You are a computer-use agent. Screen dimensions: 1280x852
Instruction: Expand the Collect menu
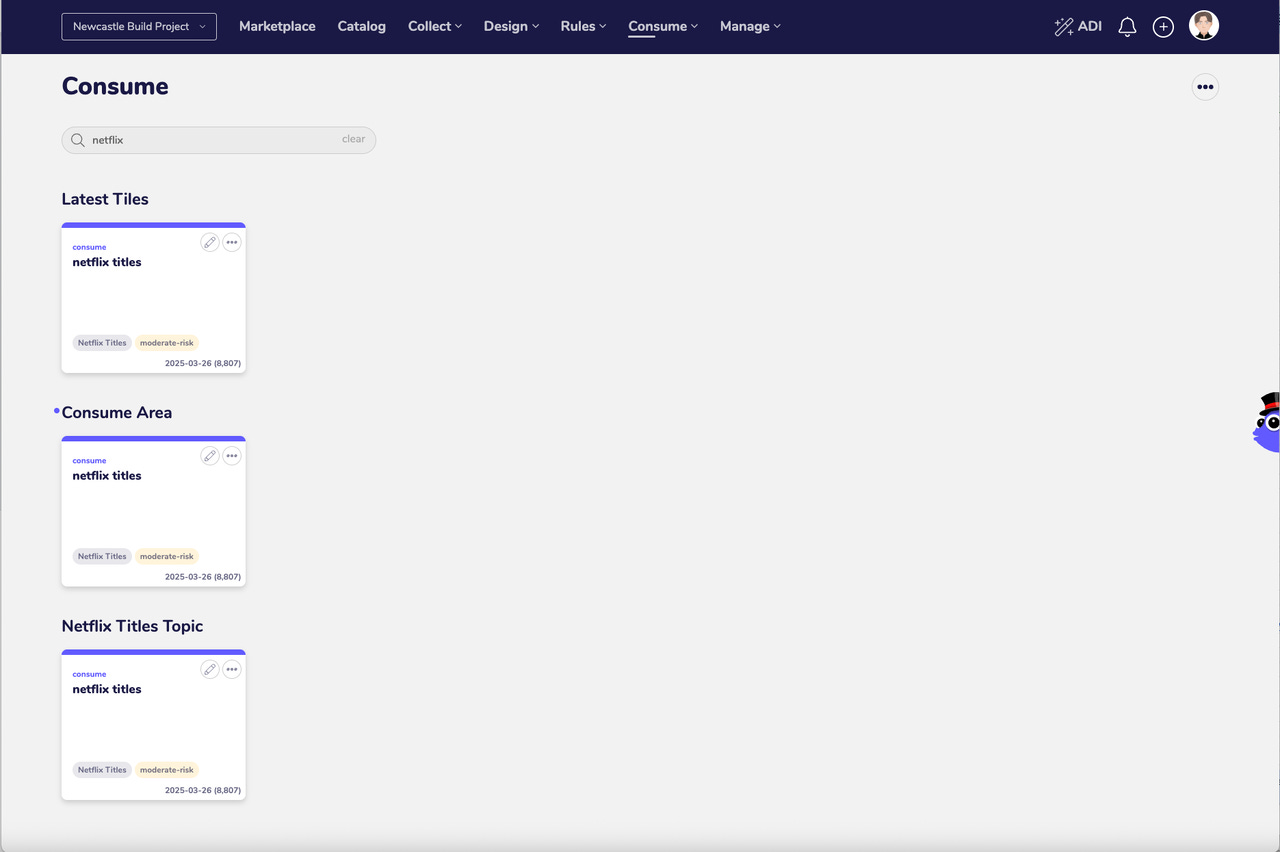click(x=435, y=26)
